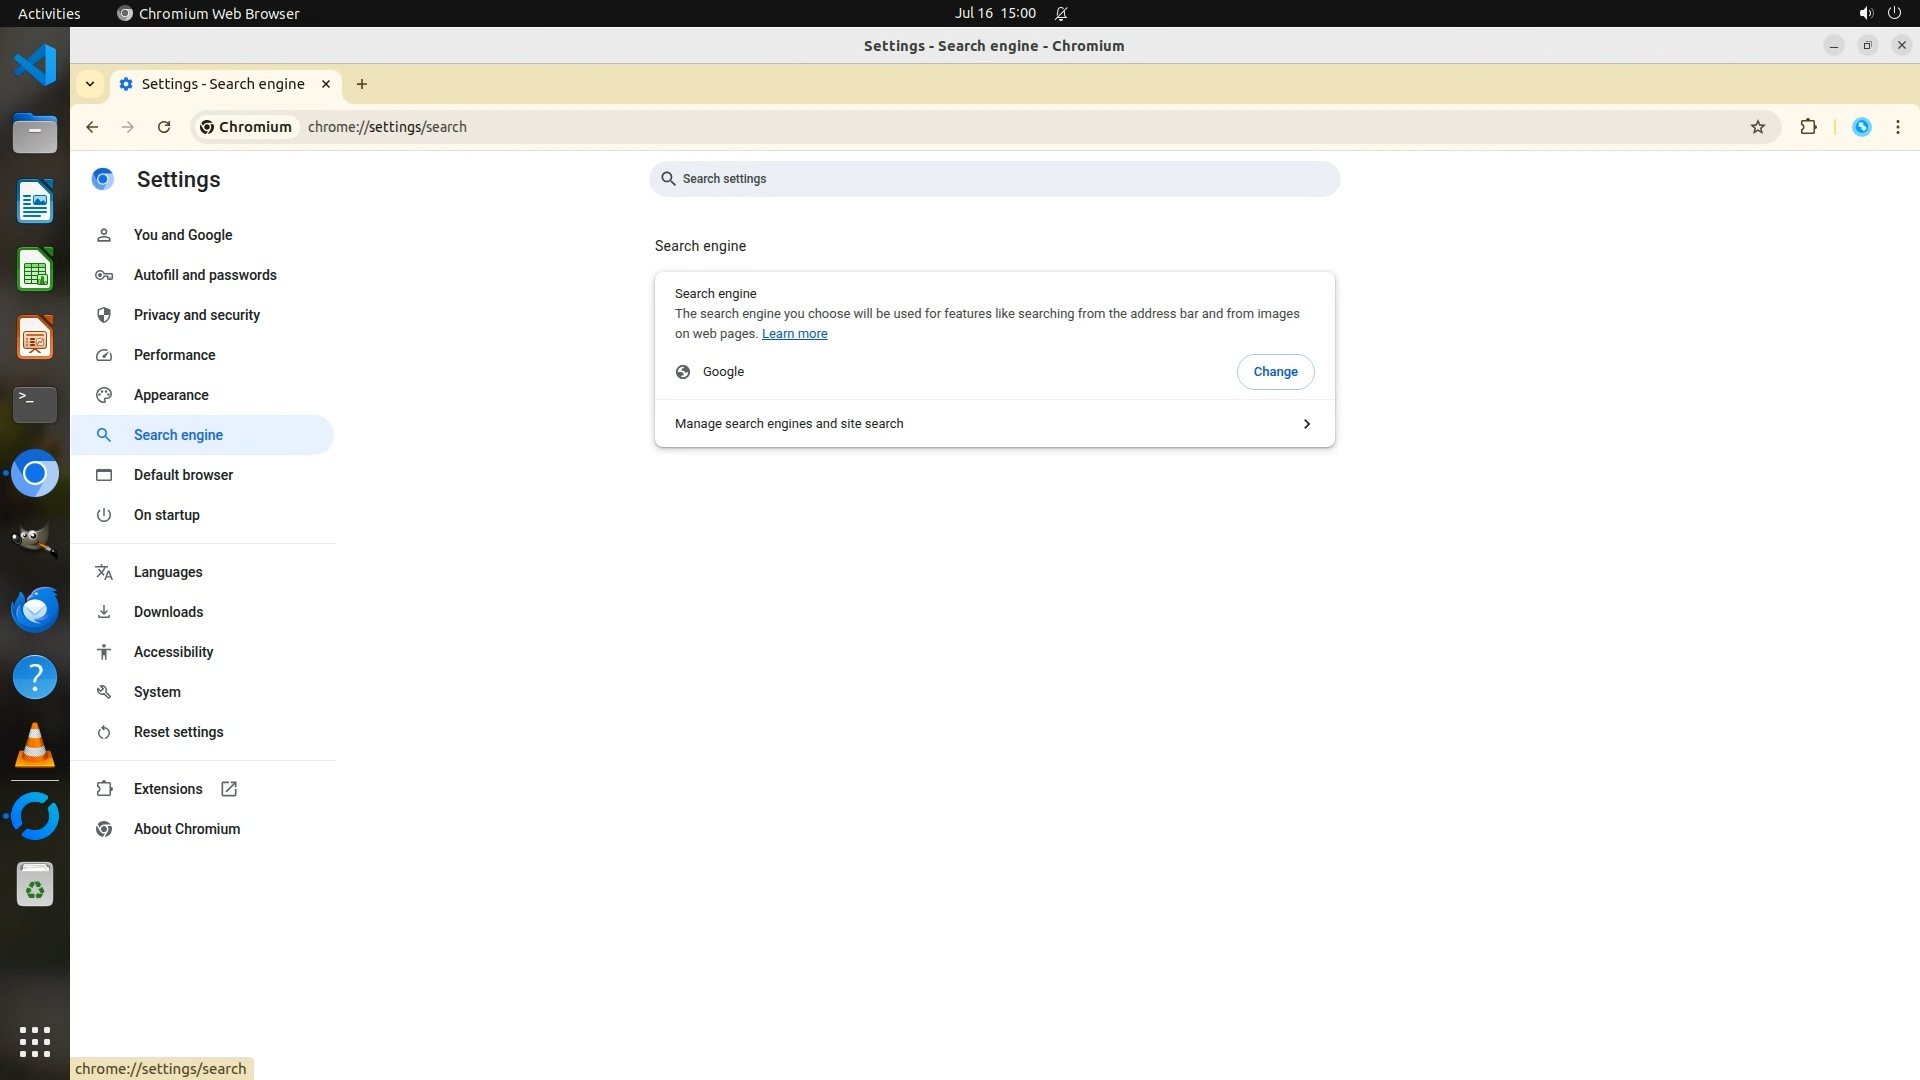Open Privacy and security settings
1920x1080 pixels.
coord(196,315)
